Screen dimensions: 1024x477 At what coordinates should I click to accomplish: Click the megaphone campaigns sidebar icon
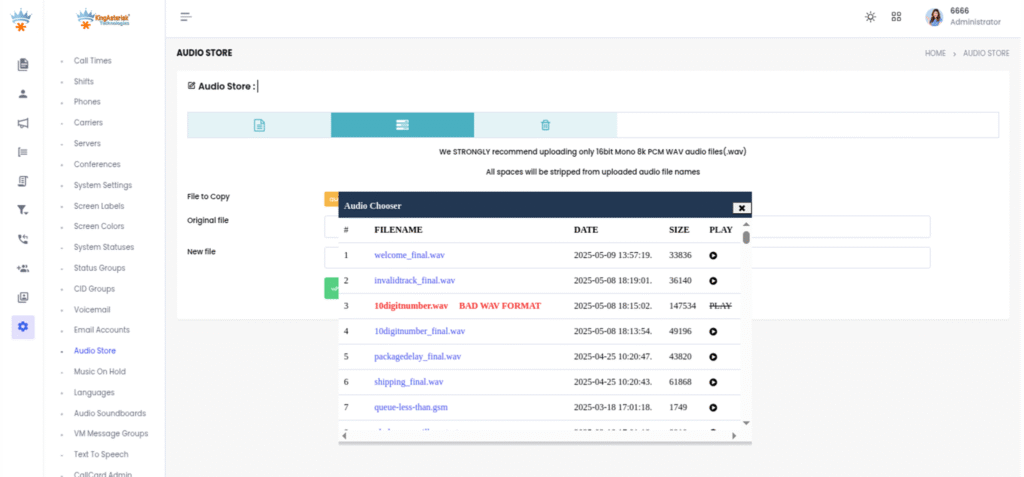pyautogui.click(x=23, y=123)
